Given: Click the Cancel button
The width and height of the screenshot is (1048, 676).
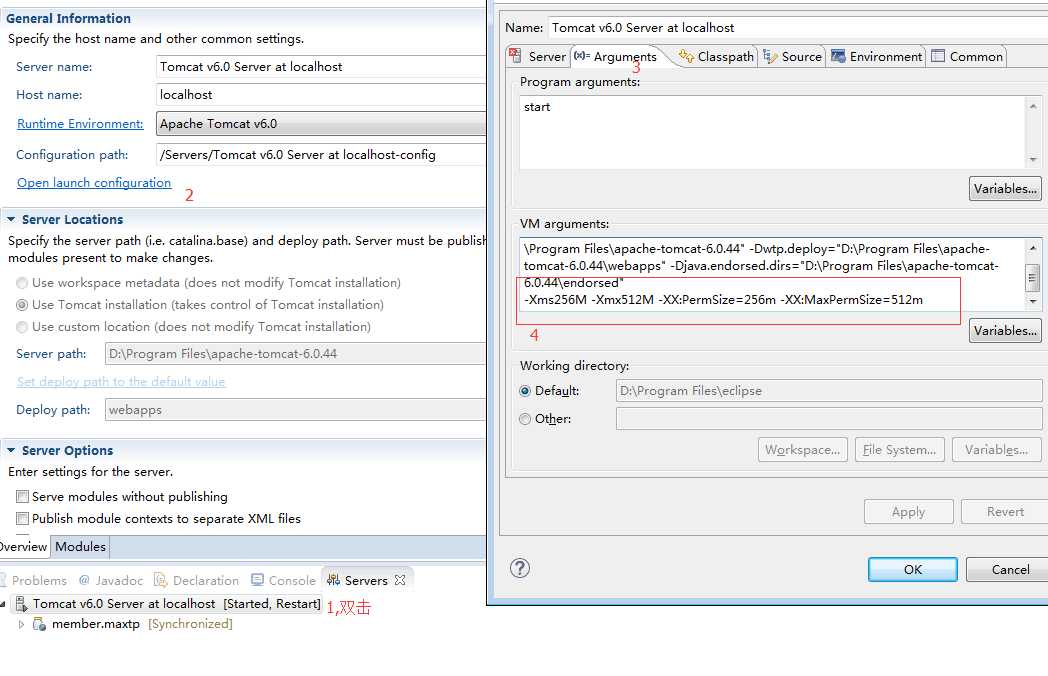Looking at the screenshot, I should (1009, 570).
